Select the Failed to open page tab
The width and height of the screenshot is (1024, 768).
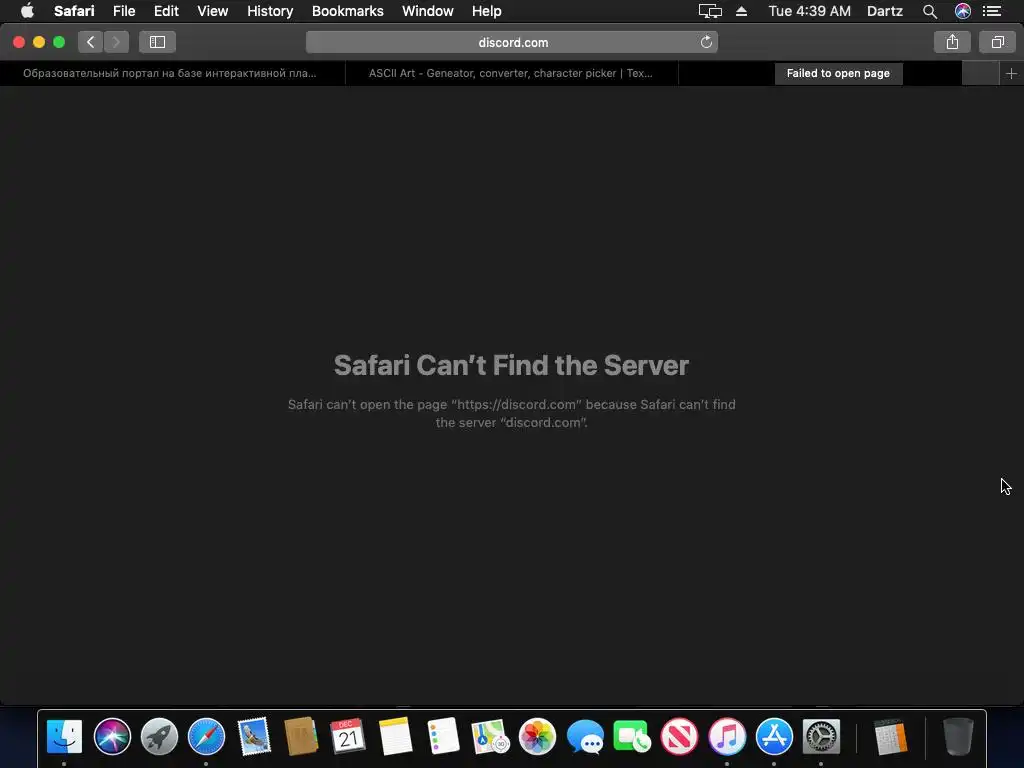pyautogui.click(x=838, y=73)
